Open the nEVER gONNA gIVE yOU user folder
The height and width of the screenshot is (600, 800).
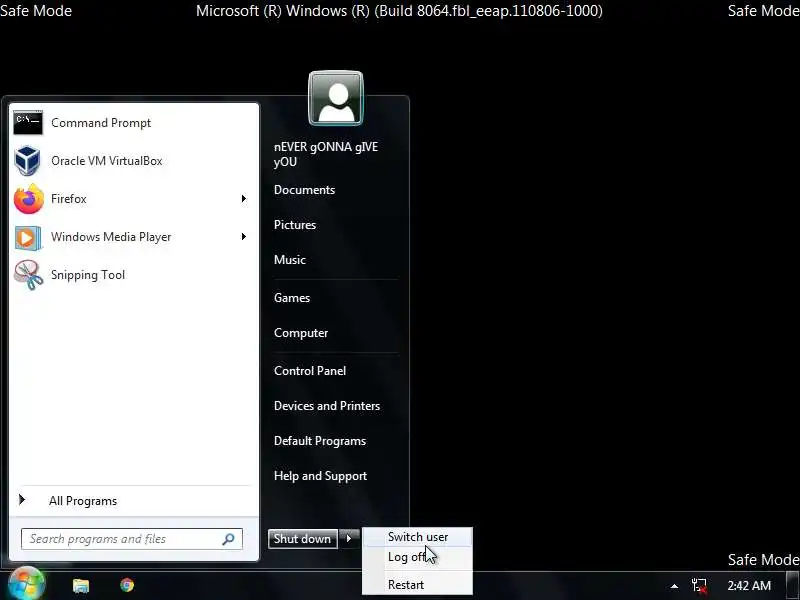click(x=326, y=155)
